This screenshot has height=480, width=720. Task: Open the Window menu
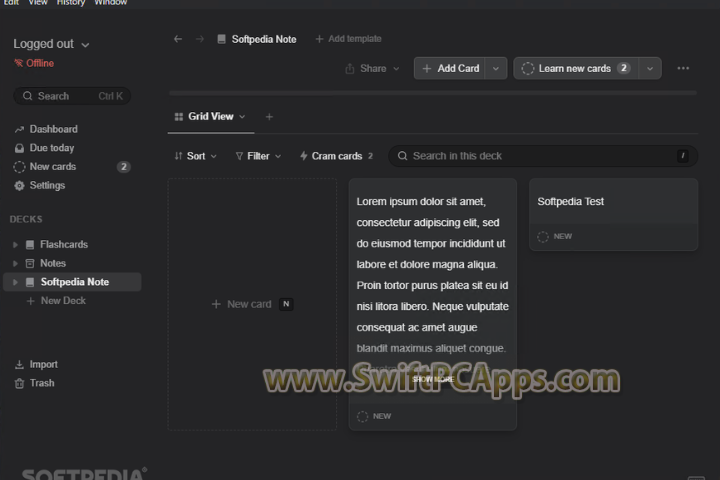pos(110,3)
